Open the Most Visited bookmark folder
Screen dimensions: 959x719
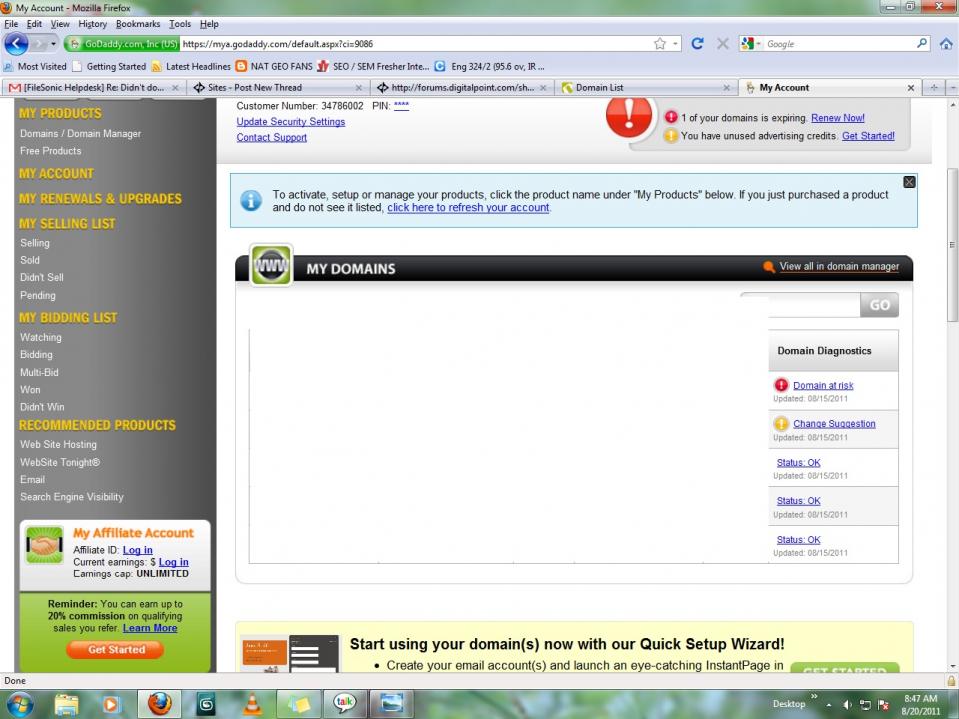tap(35, 66)
